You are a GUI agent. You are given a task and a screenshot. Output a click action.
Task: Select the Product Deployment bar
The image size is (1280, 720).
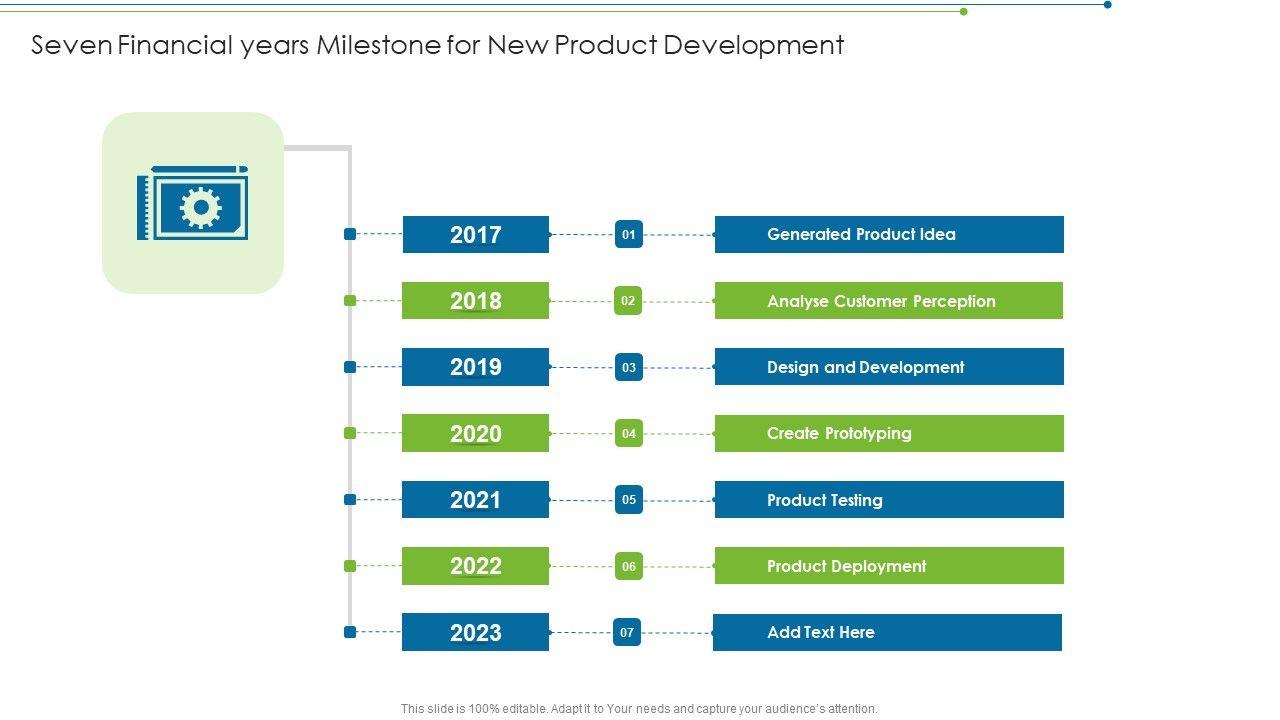point(889,566)
